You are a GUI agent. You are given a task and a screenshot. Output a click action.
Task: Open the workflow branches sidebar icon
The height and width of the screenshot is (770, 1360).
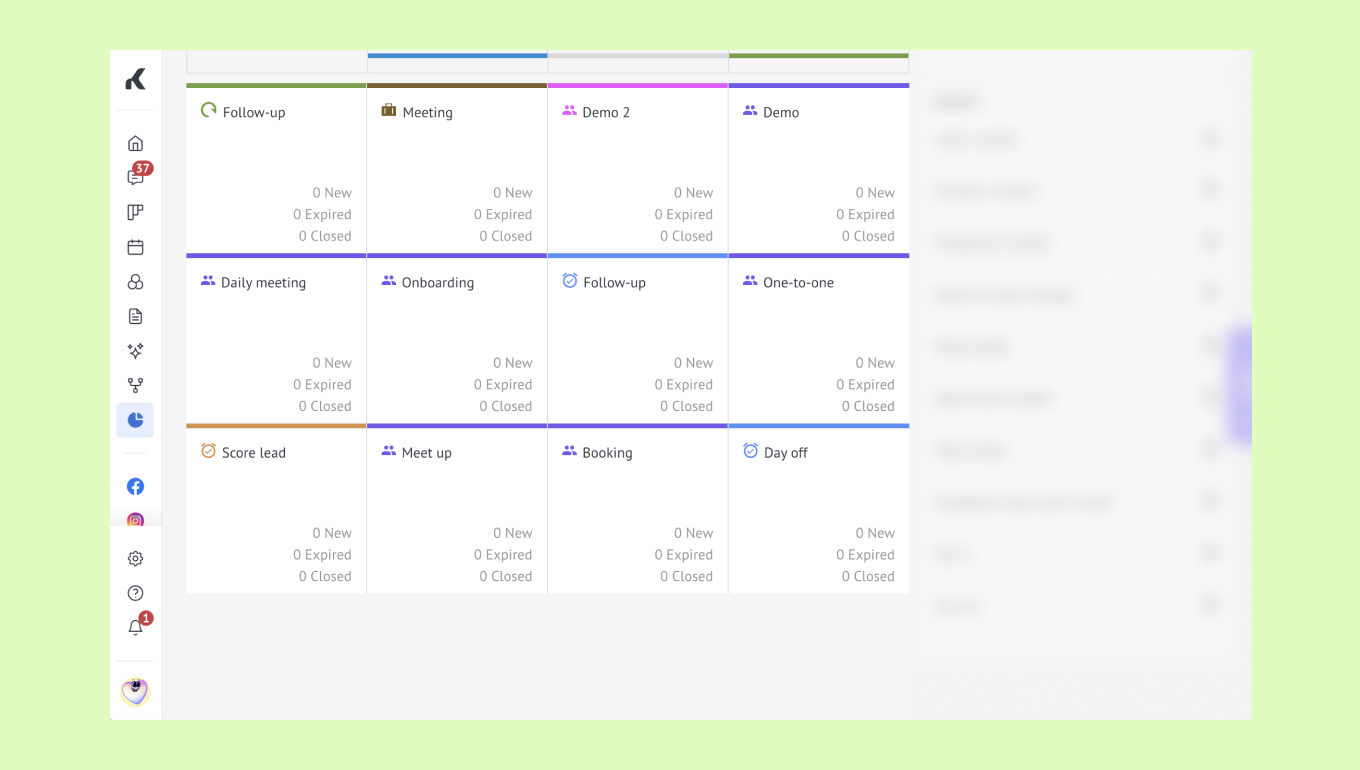[x=135, y=385]
